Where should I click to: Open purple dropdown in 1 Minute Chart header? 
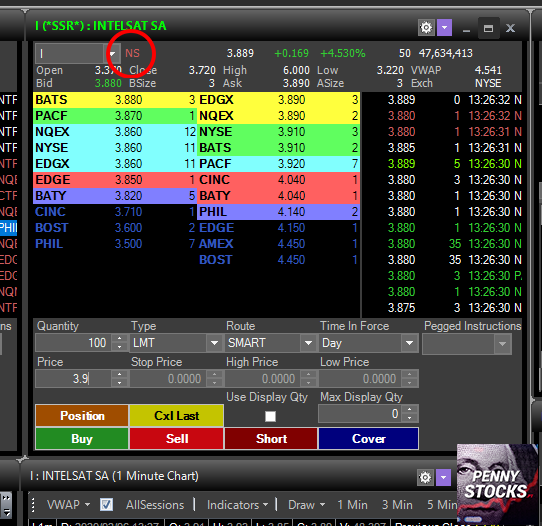coord(443,478)
